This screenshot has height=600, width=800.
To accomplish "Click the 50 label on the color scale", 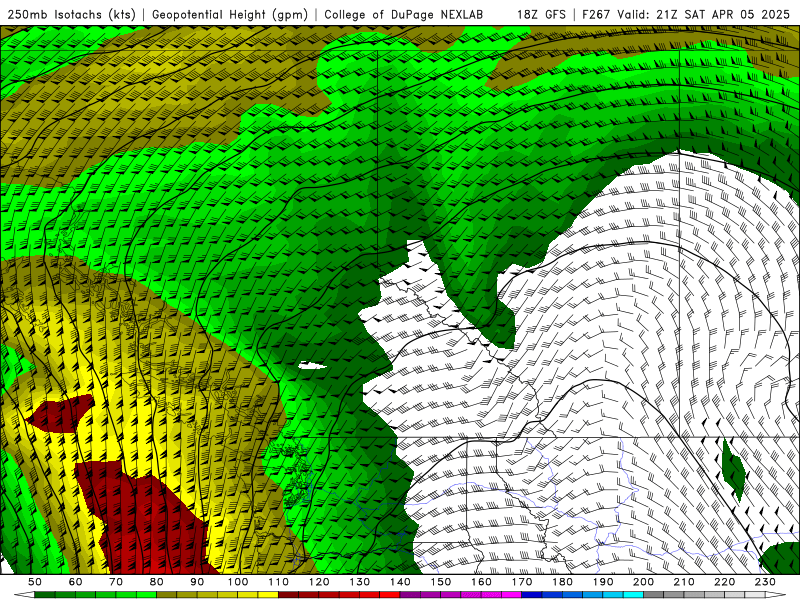I will [35, 582].
